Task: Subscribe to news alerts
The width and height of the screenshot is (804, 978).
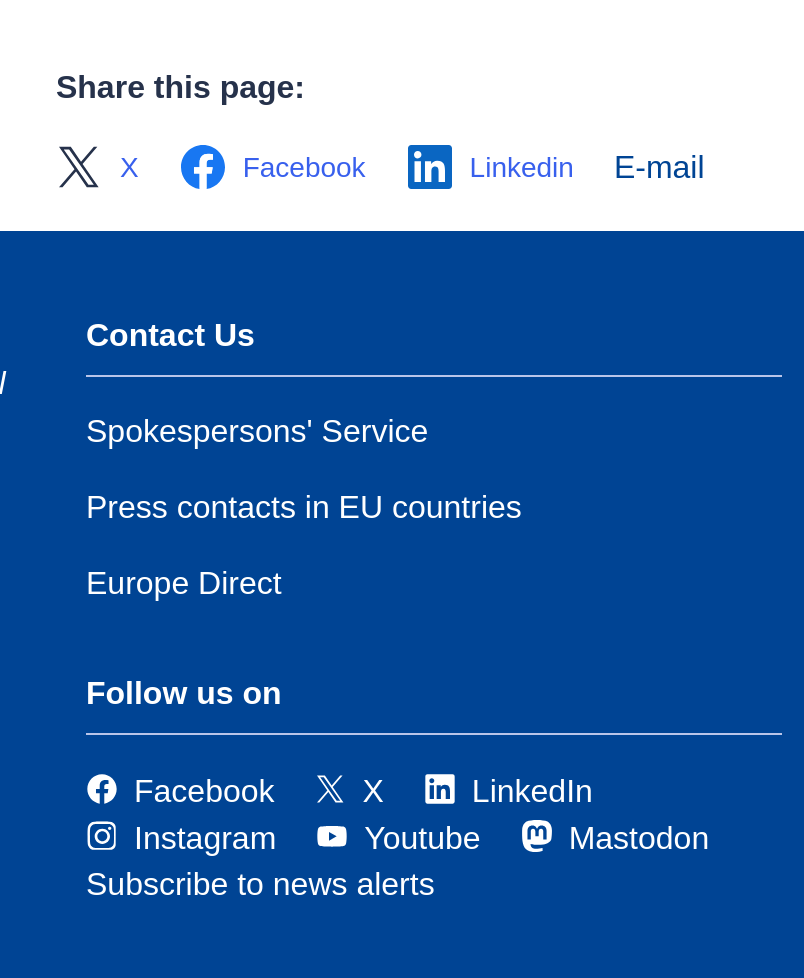Action: (x=260, y=884)
